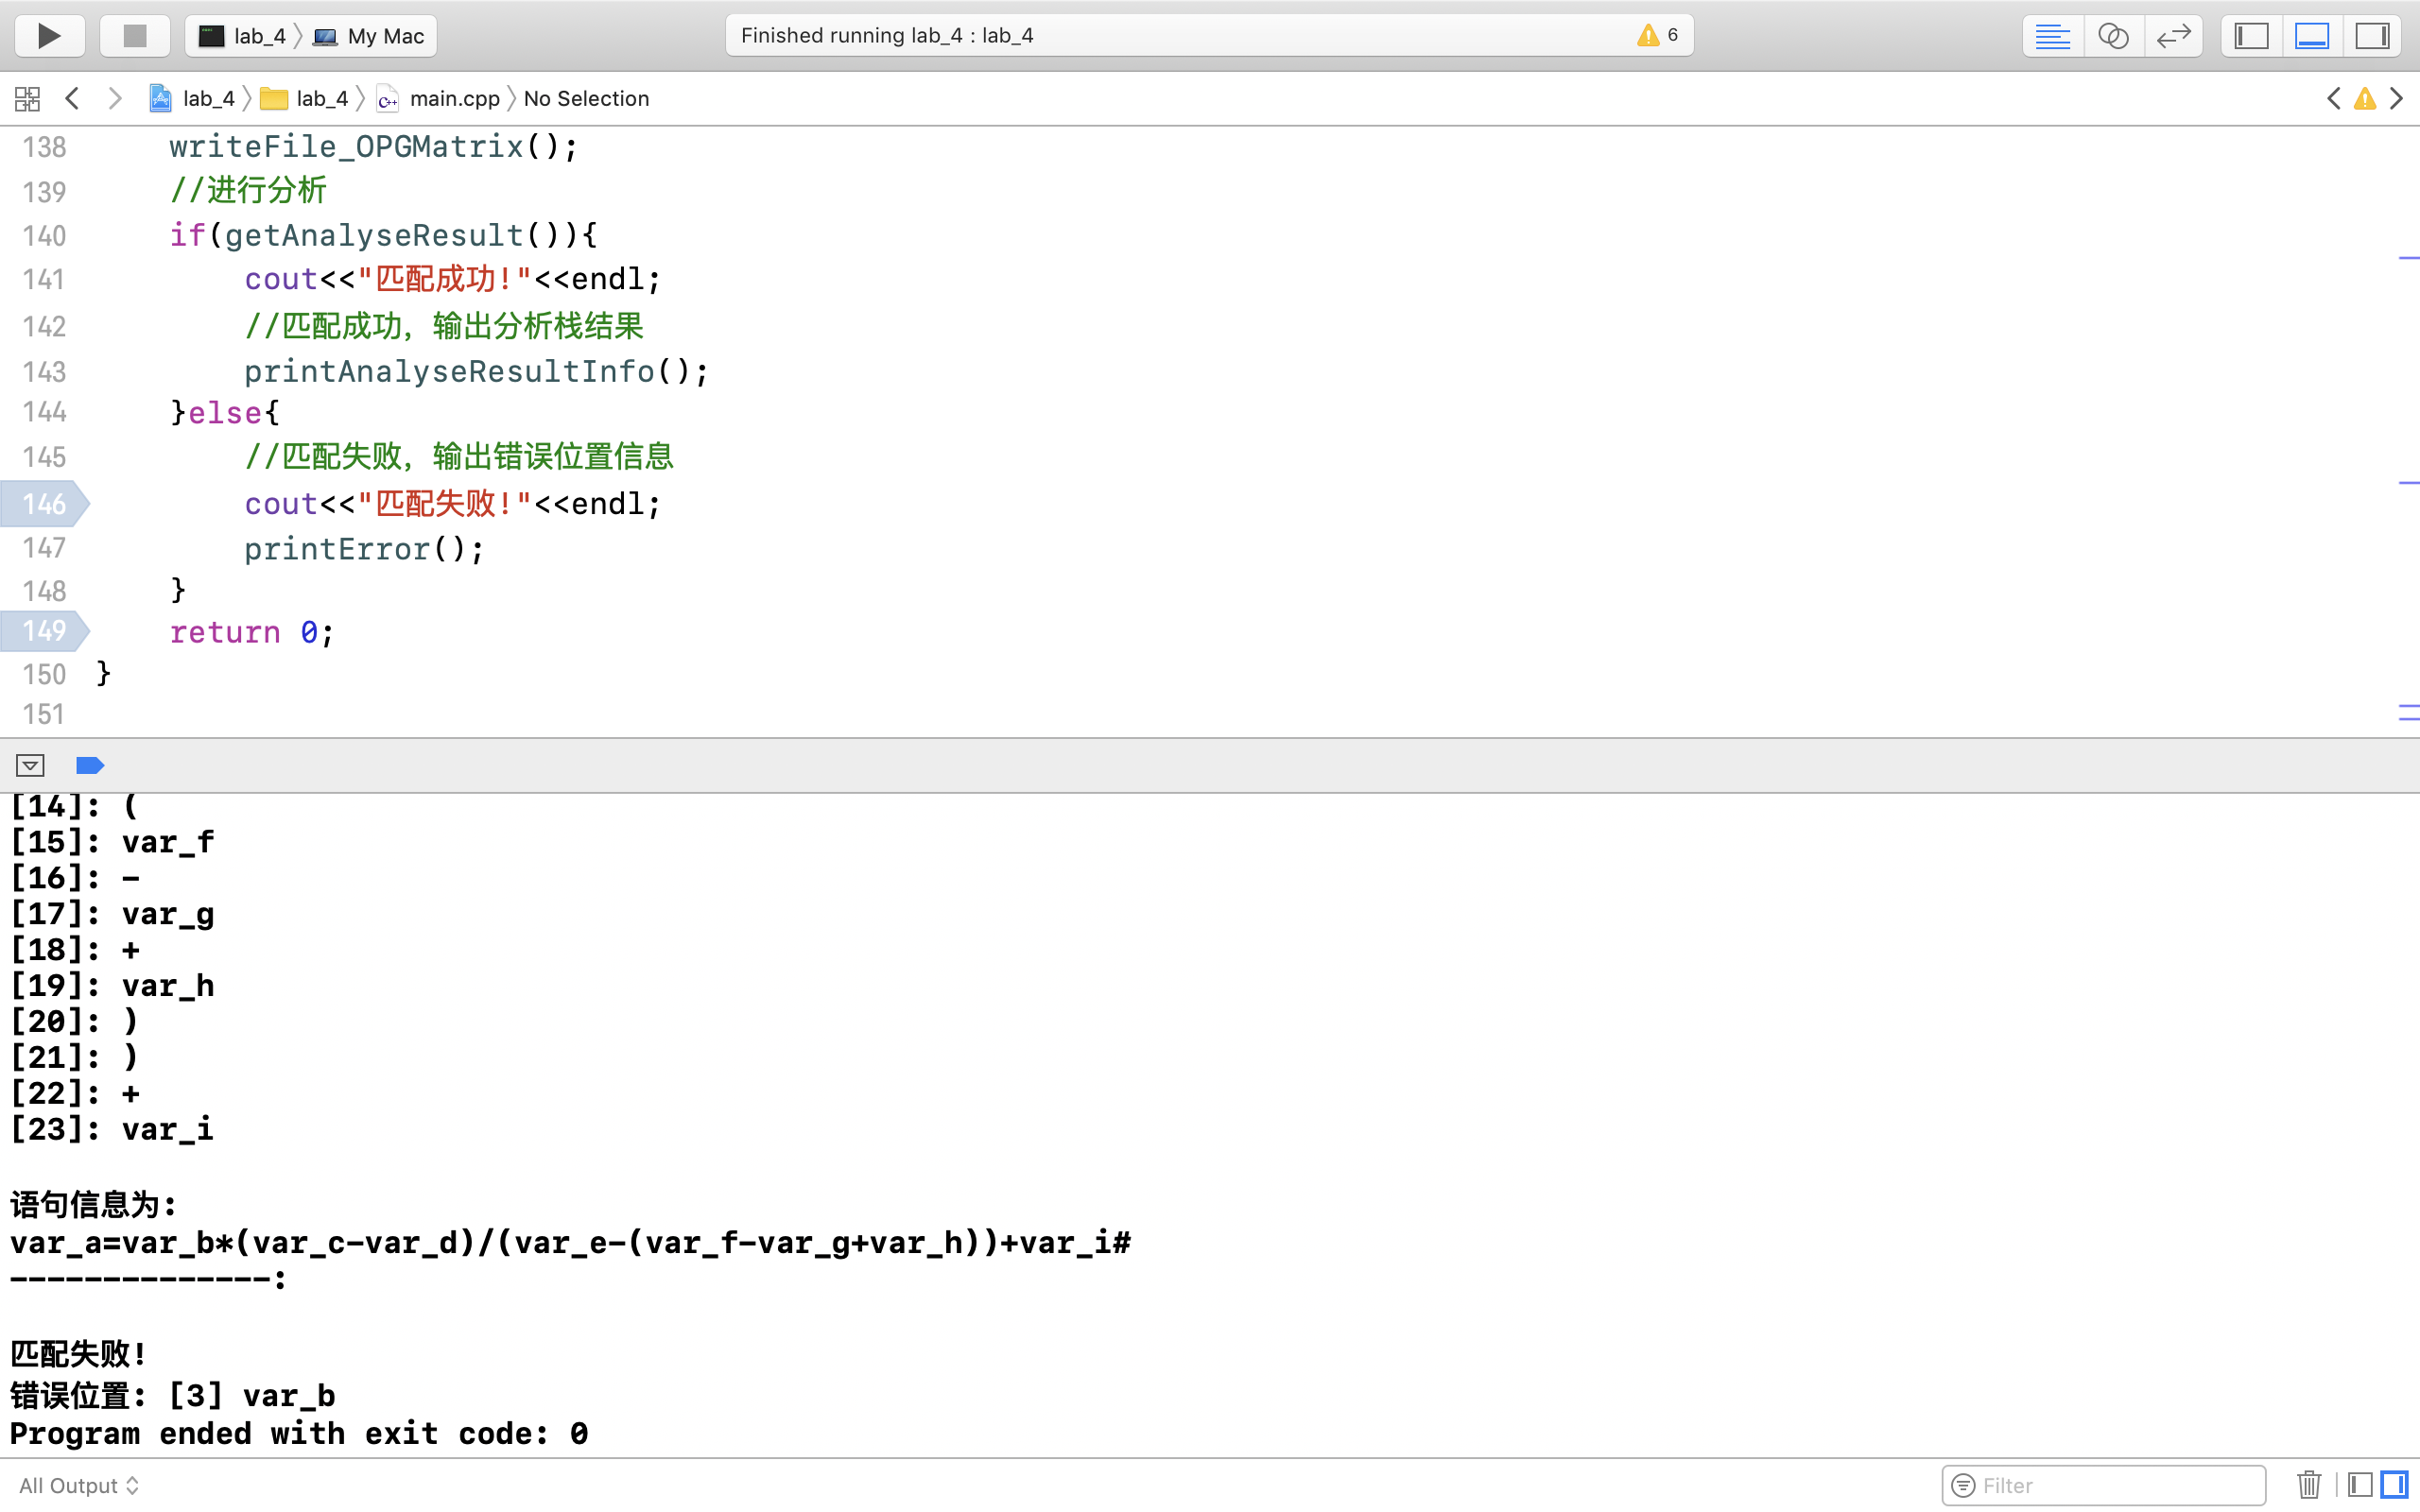
Task: Toggle the Inspectors right panel
Action: [2372, 36]
